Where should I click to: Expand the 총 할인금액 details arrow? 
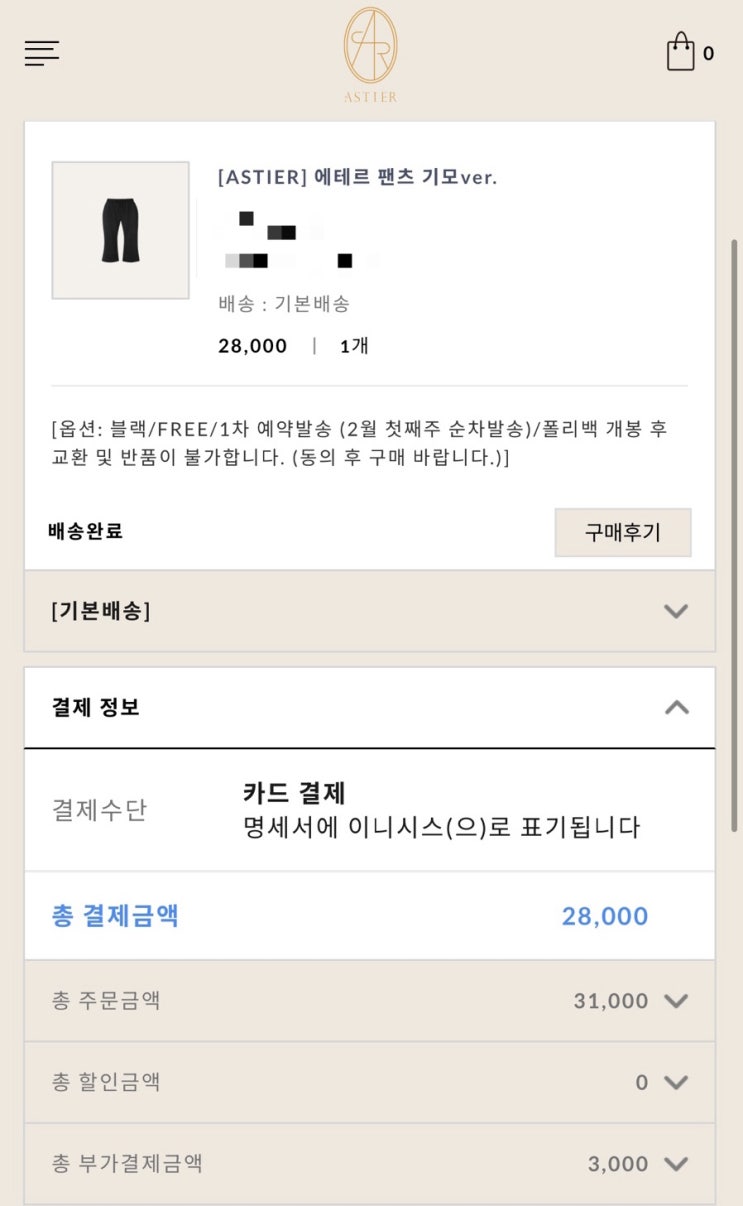point(677,1082)
